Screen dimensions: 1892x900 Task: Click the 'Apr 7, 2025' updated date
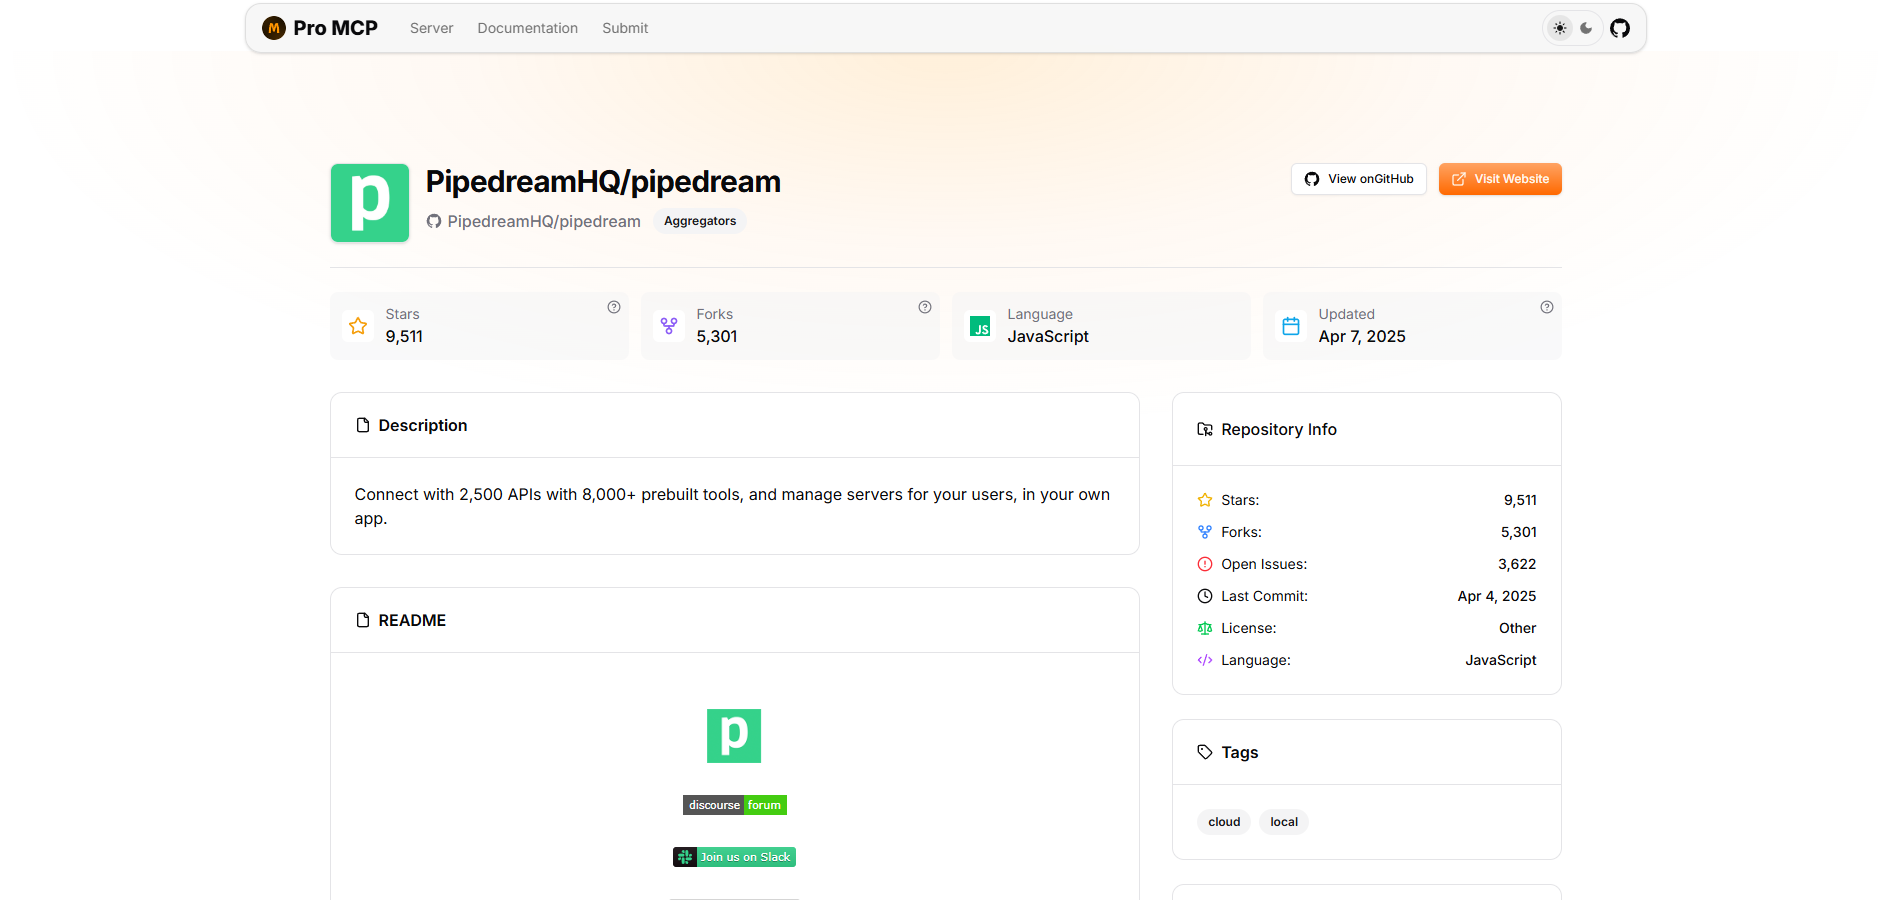click(1362, 336)
